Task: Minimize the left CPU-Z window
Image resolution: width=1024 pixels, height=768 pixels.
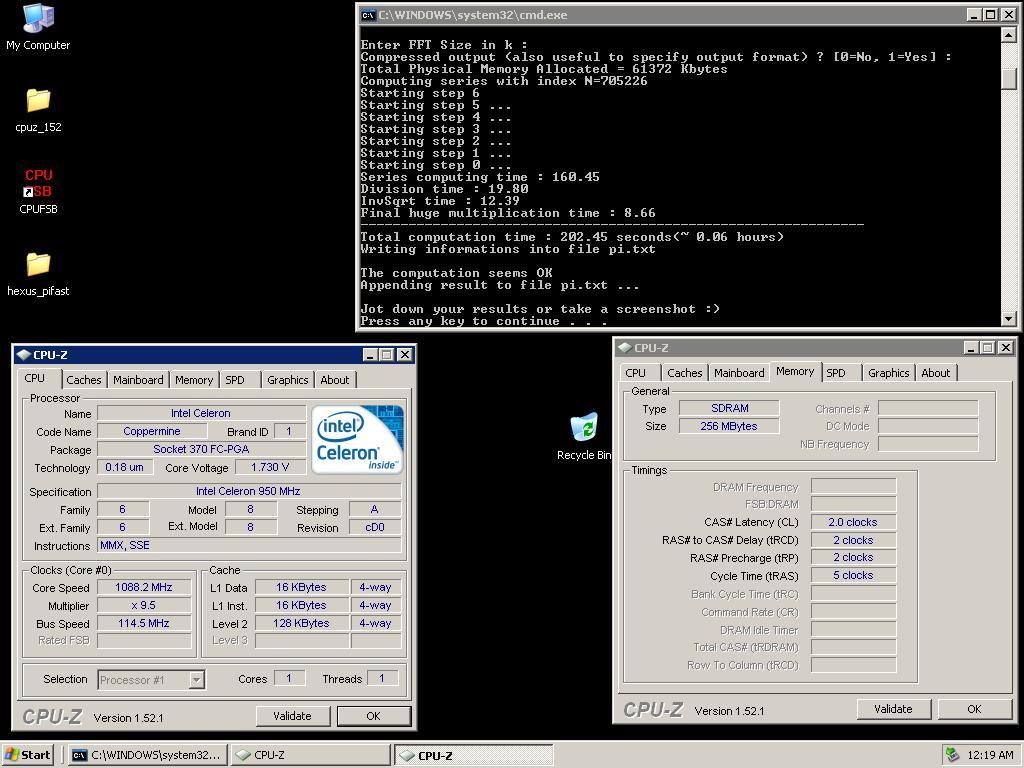Action: tap(370, 355)
